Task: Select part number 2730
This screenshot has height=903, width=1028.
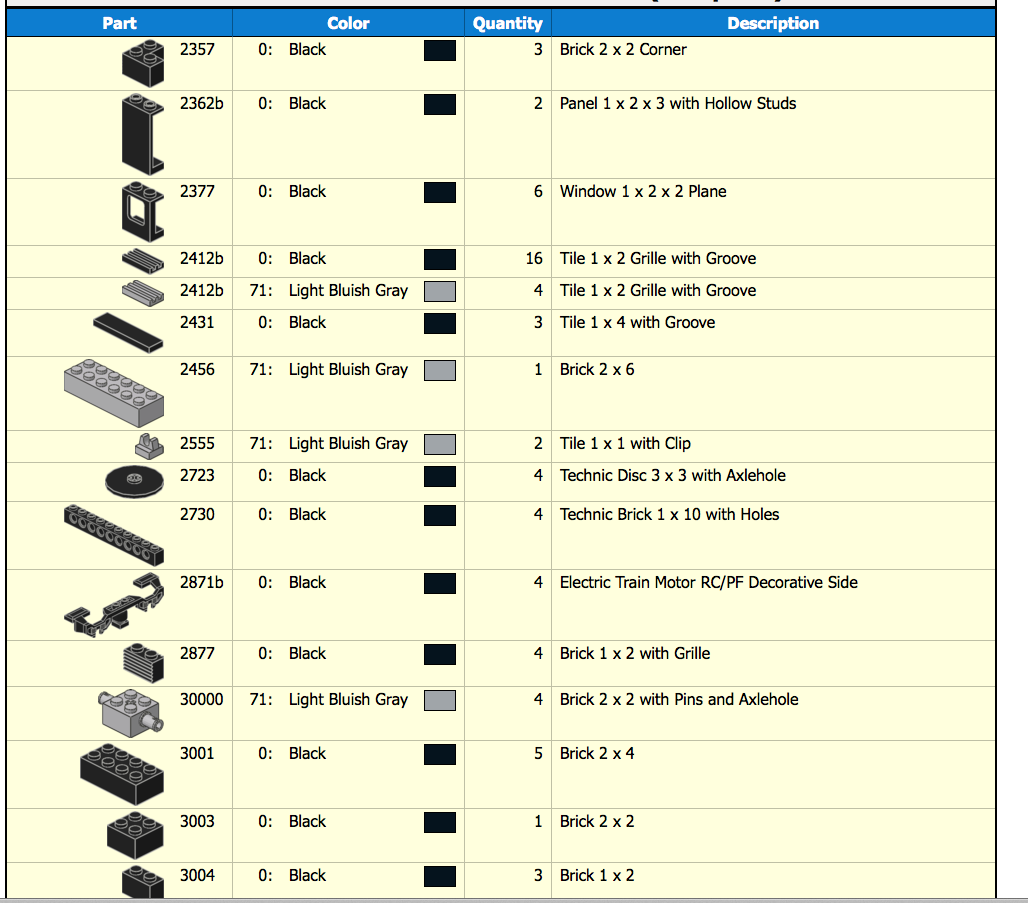Action: 197,514
